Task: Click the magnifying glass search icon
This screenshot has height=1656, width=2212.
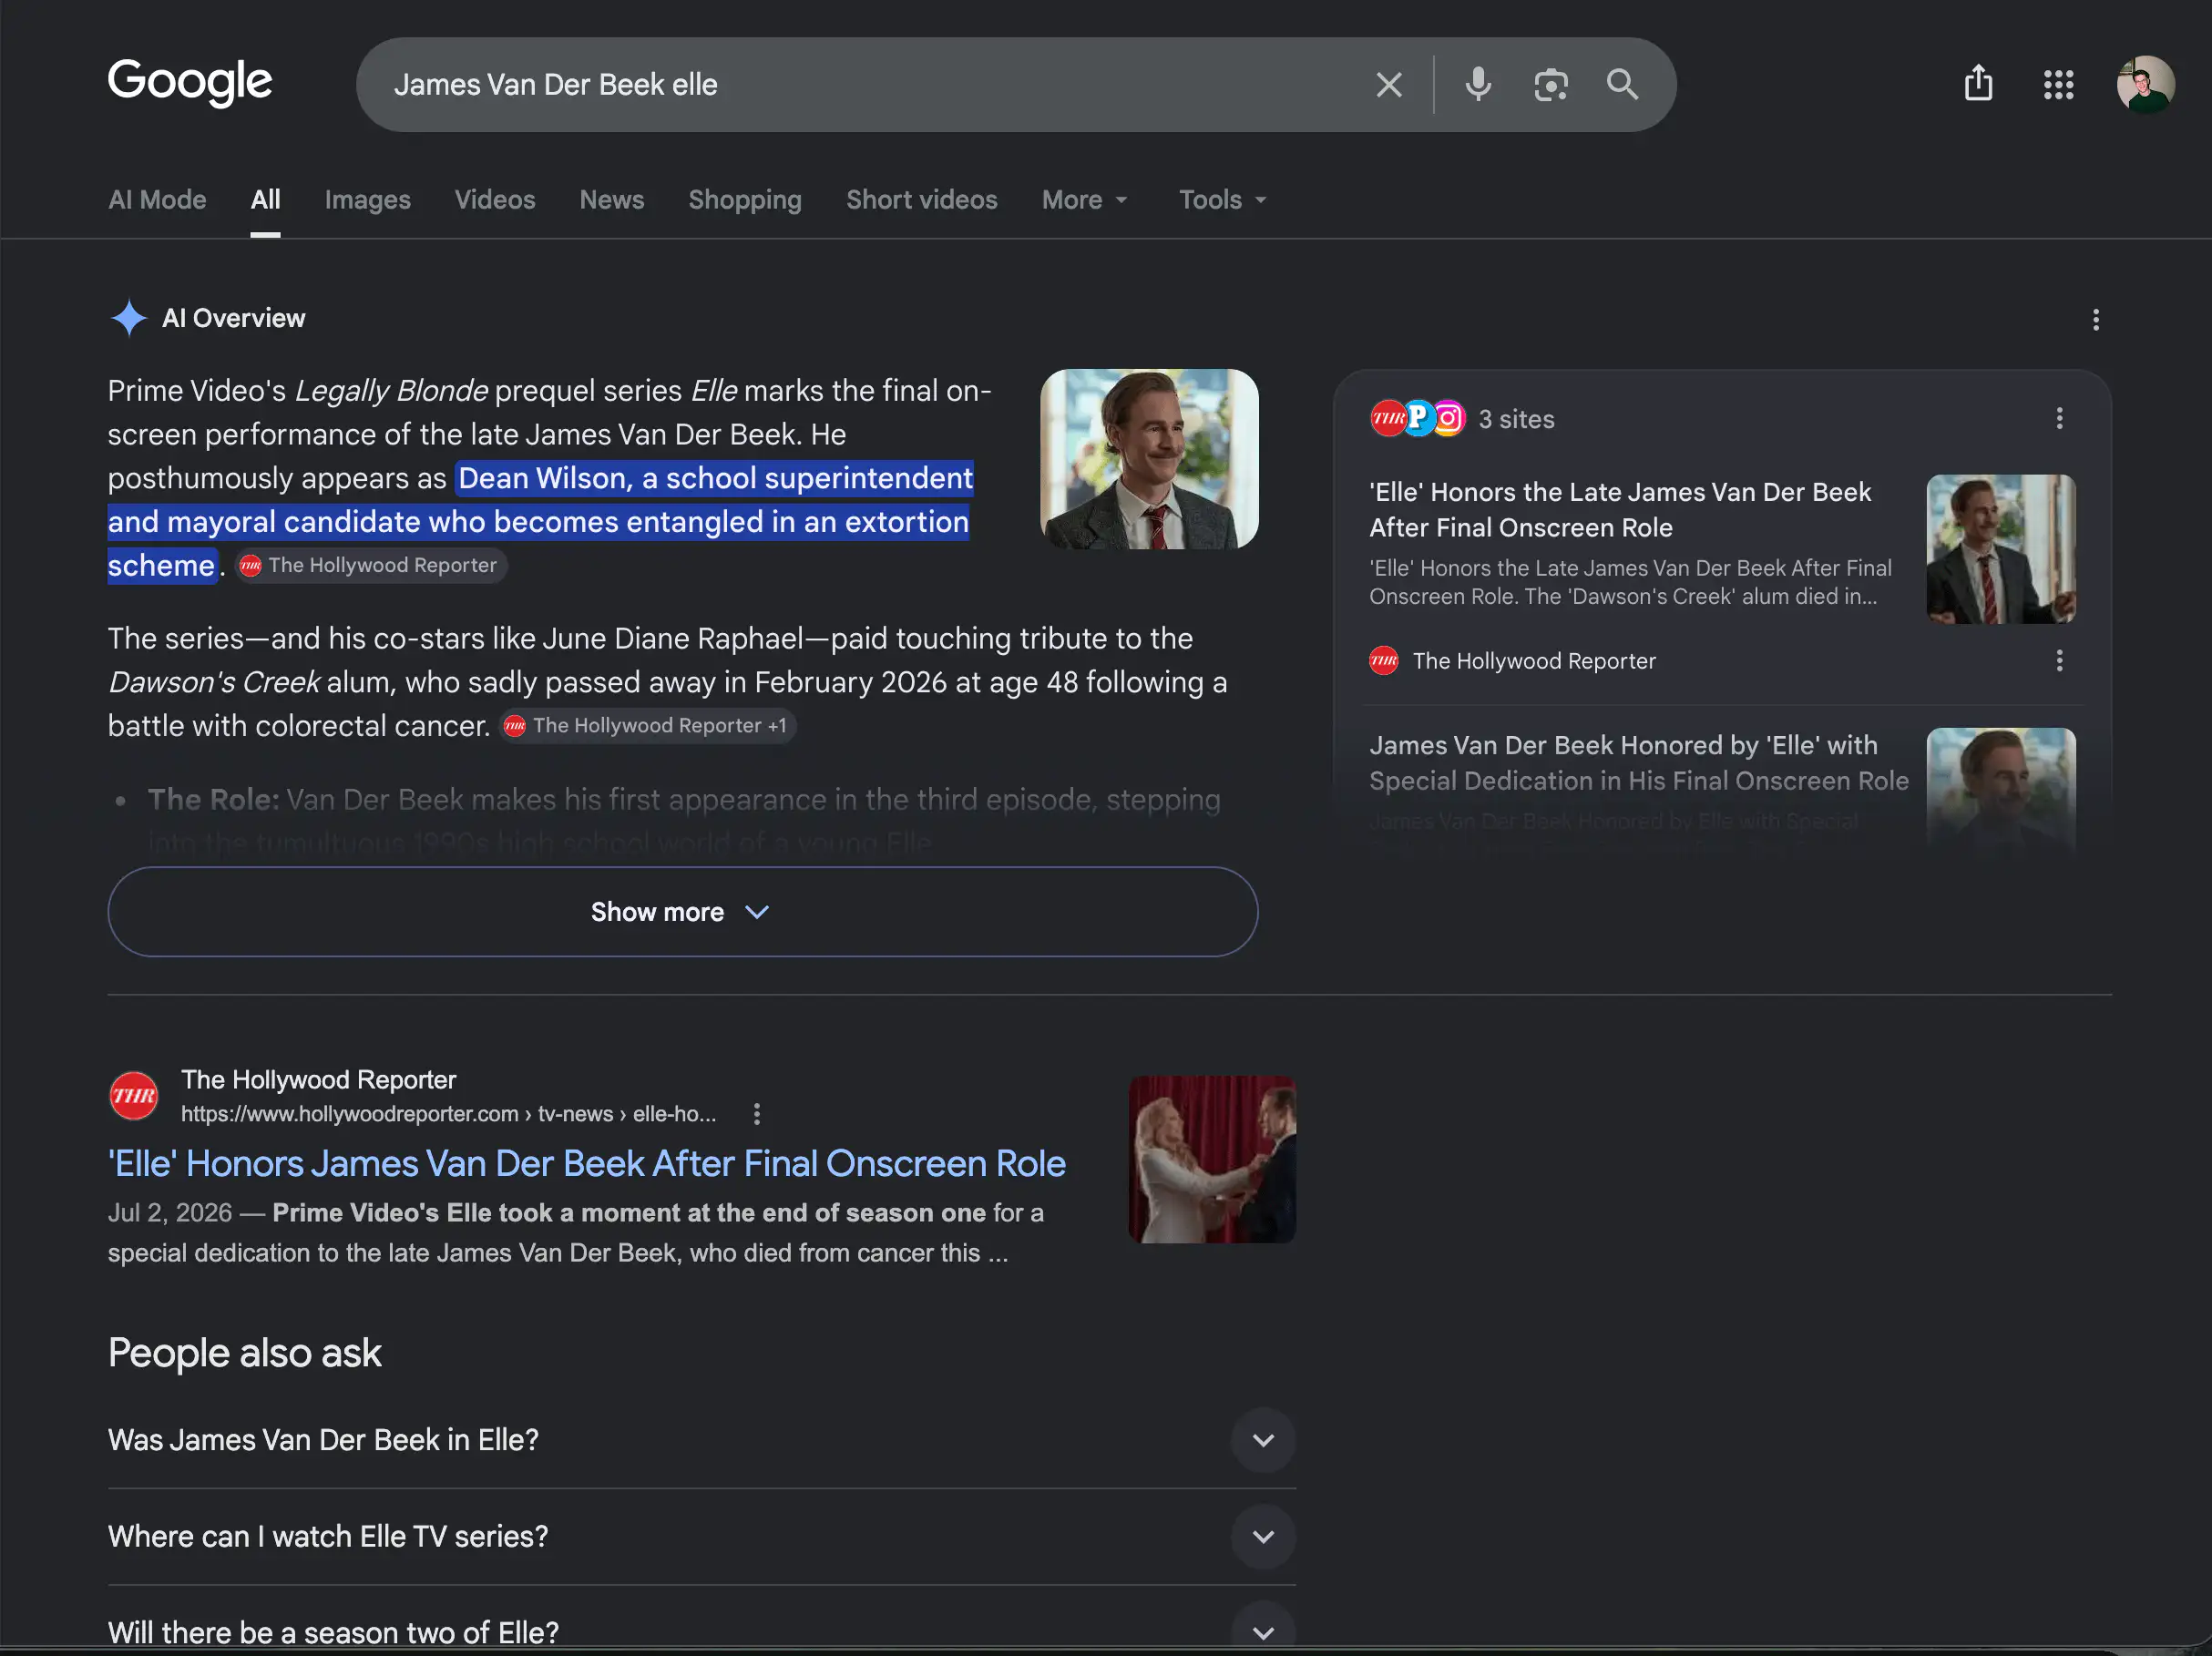Action: (1622, 85)
